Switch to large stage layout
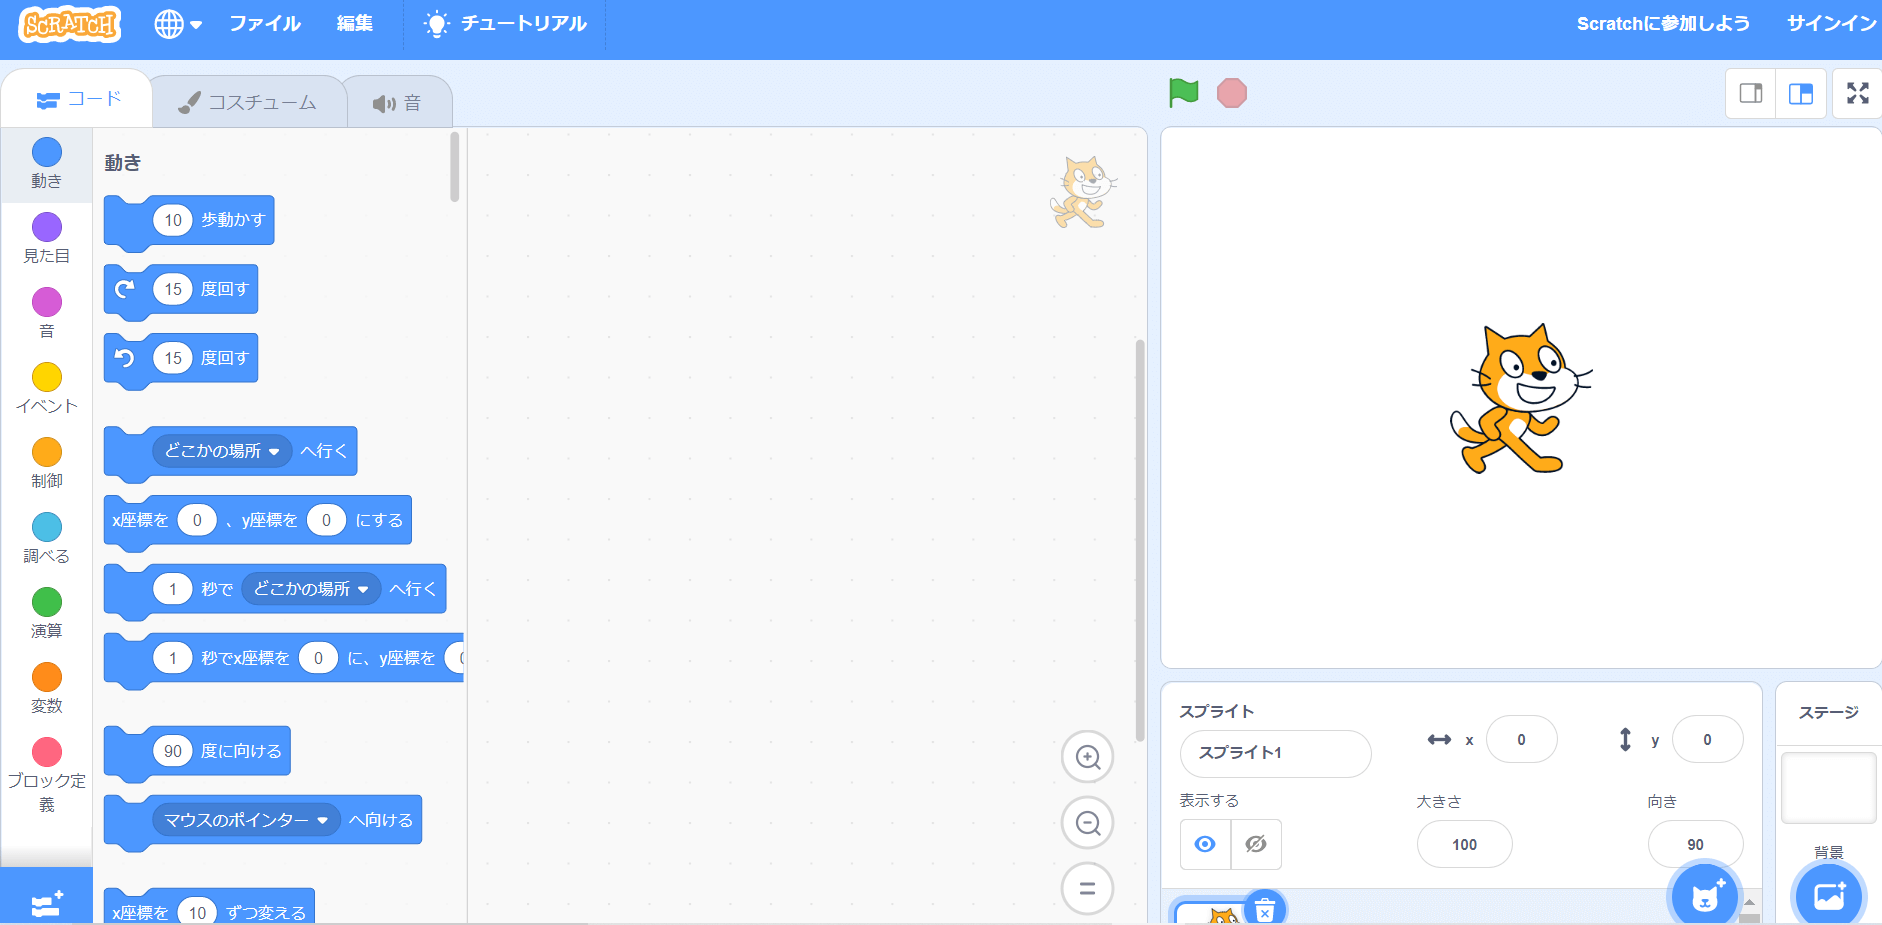The image size is (1882, 925). 1801,94
